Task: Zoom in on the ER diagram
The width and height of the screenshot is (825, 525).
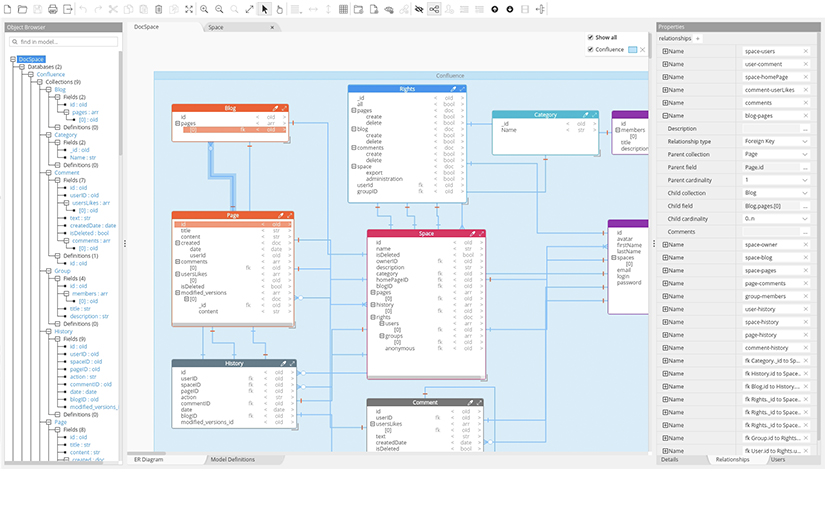Action: 204,9
